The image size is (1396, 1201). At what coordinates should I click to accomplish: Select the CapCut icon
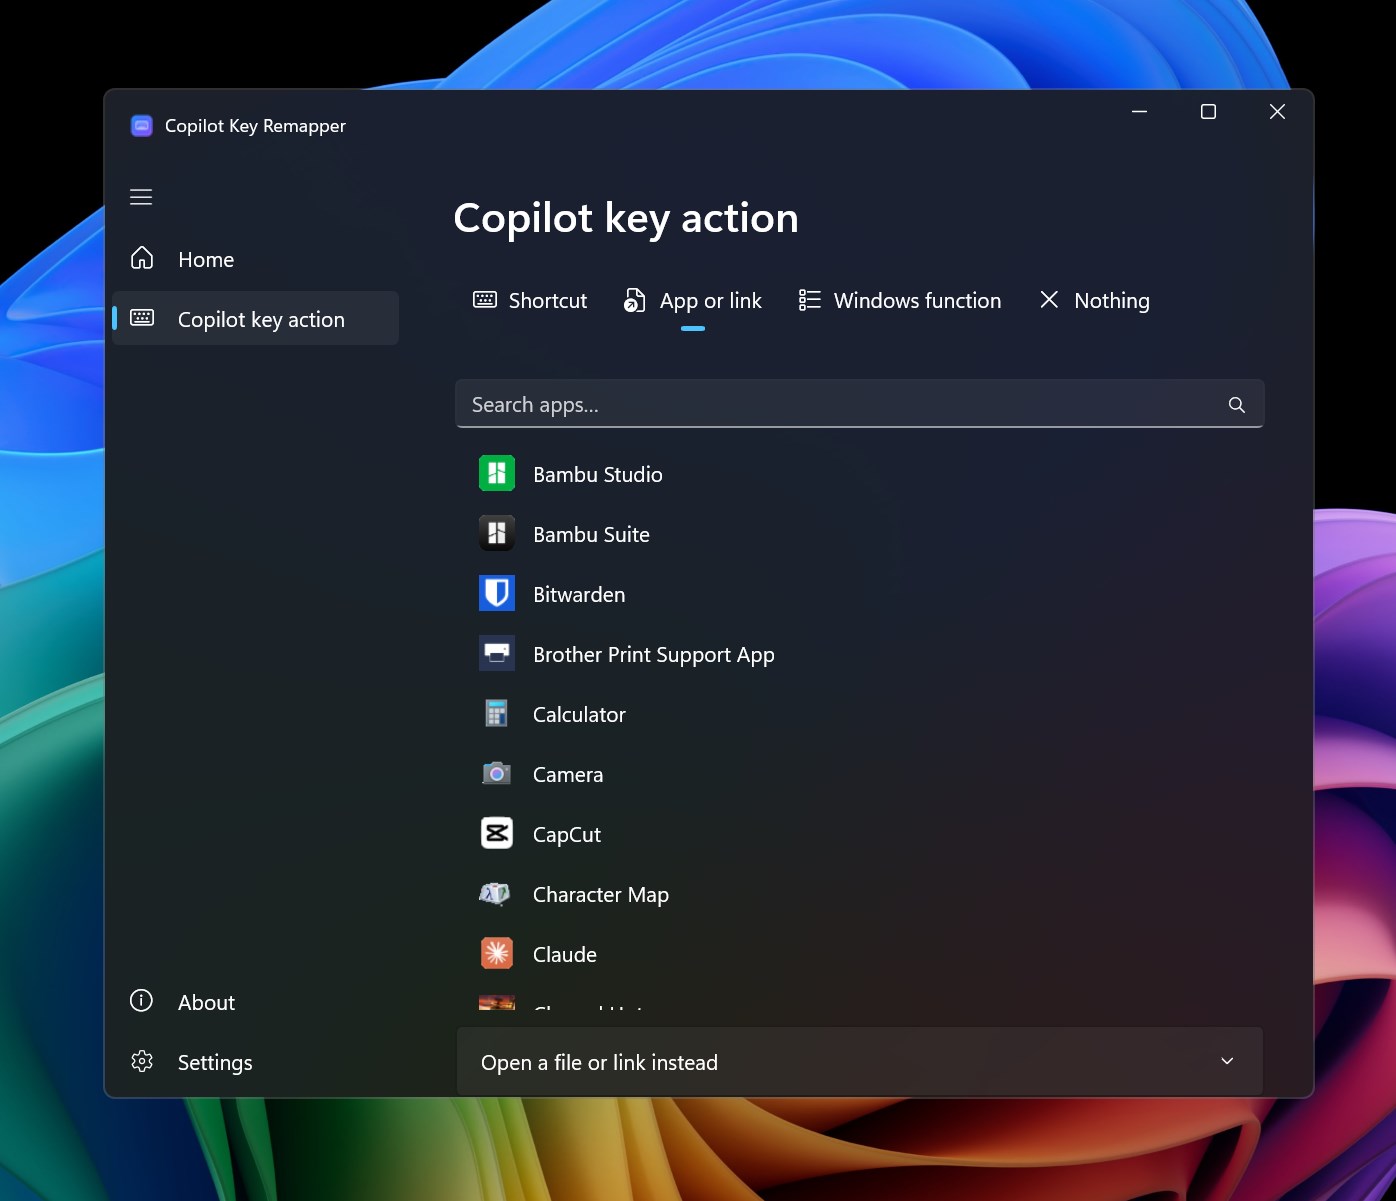pos(497,833)
